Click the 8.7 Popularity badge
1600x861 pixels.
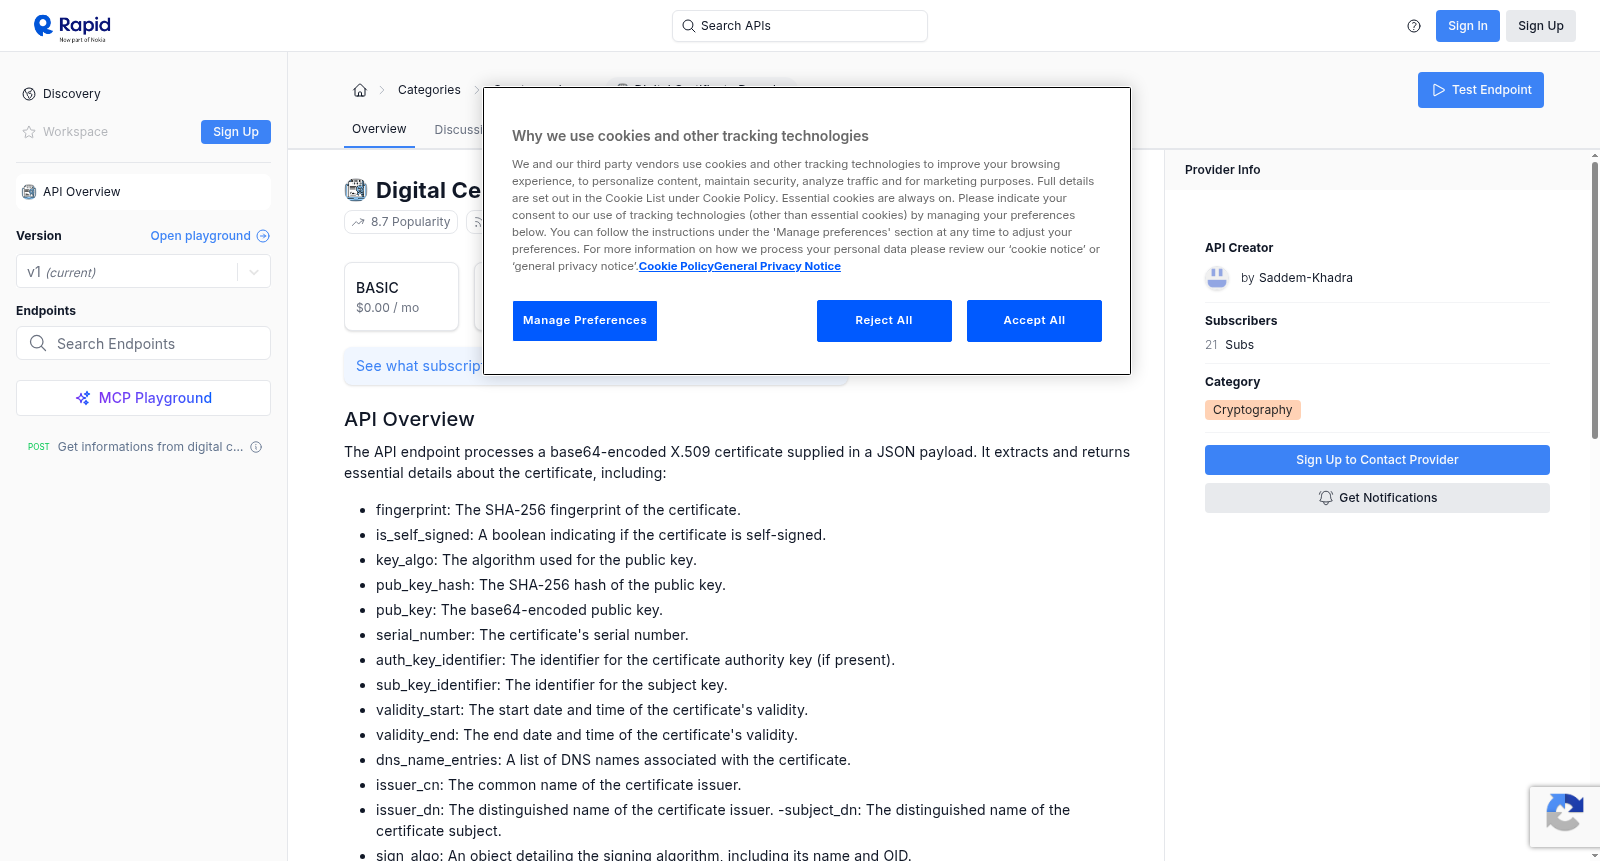click(401, 222)
